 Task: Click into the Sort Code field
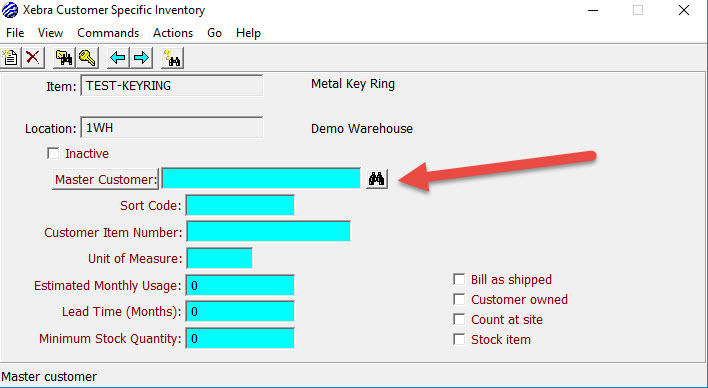tap(240, 206)
